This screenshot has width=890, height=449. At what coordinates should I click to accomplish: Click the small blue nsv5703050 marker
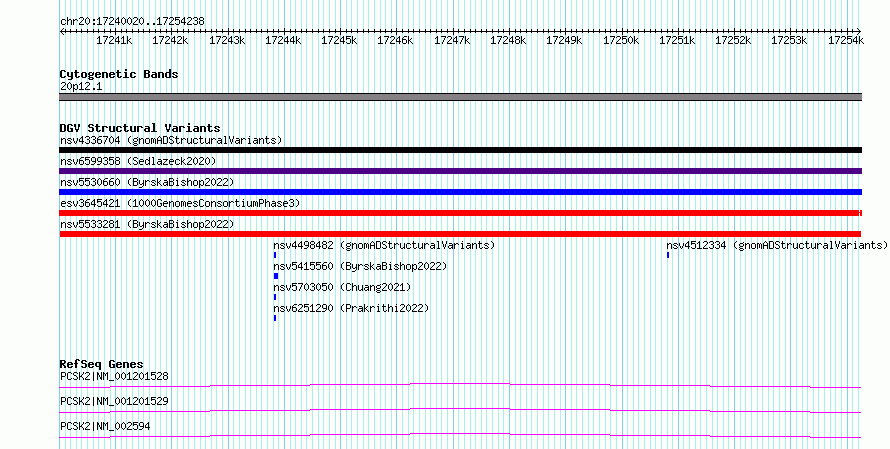click(275, 297)
